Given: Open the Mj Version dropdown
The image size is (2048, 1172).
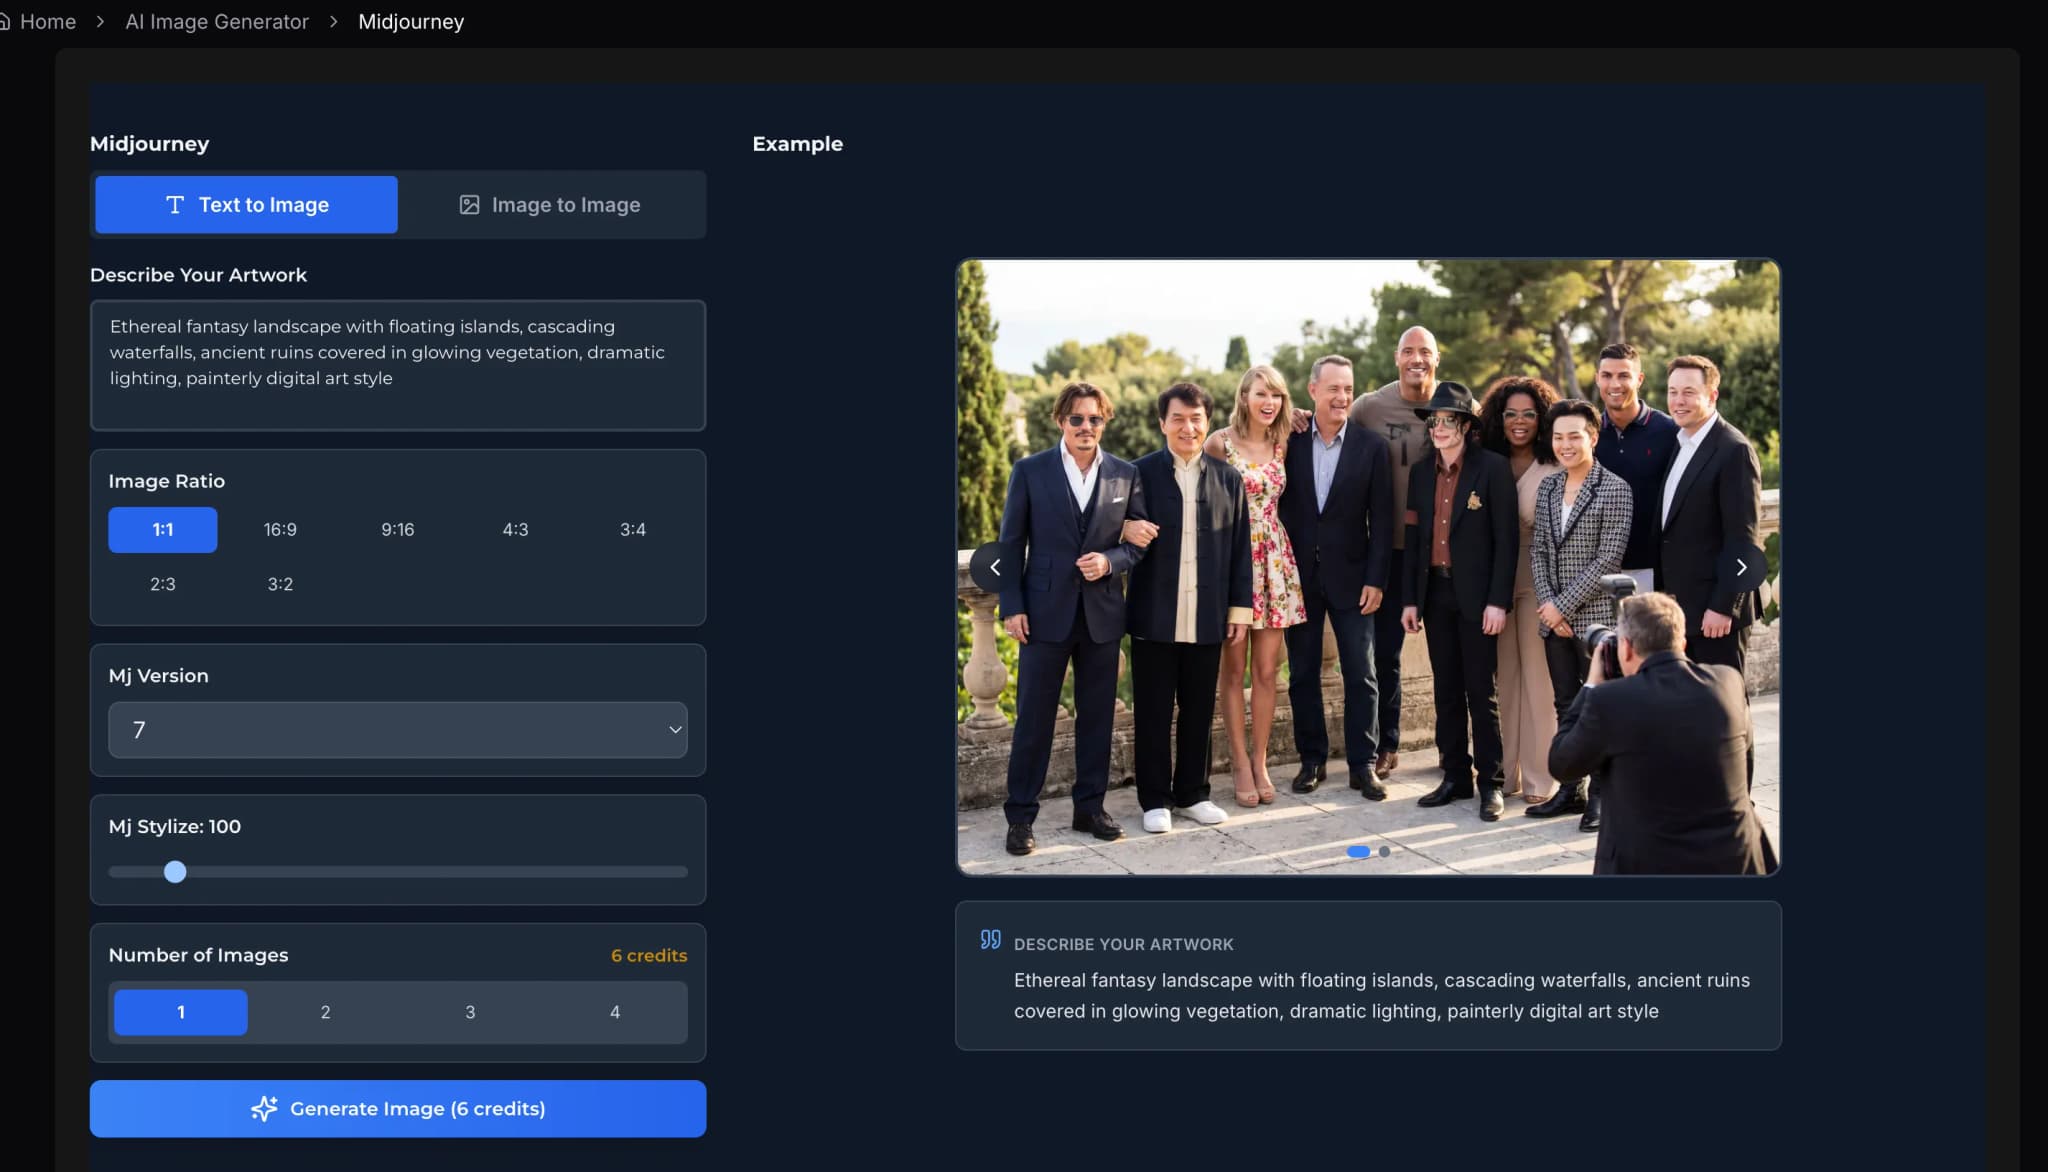Looking at the screenshot, I should [x=397, y=730].
